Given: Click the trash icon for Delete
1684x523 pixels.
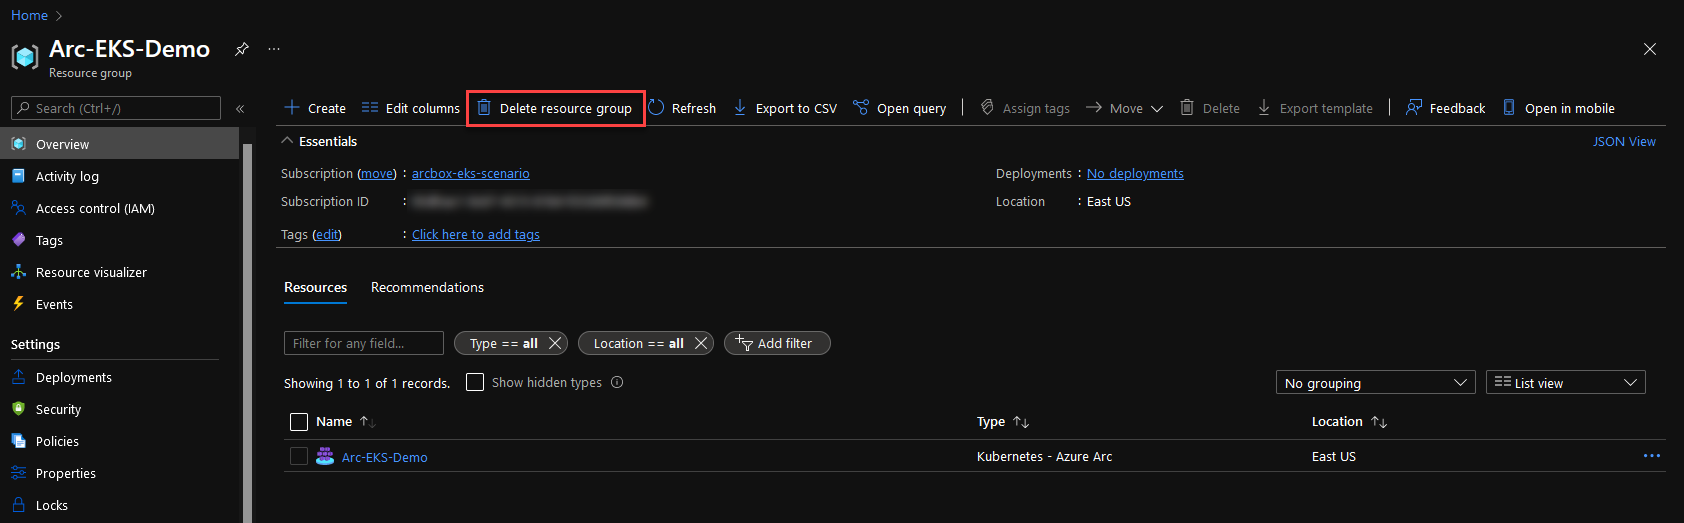Looking at the screenshot, I should pyautogui.click(x=1187, y=107).
